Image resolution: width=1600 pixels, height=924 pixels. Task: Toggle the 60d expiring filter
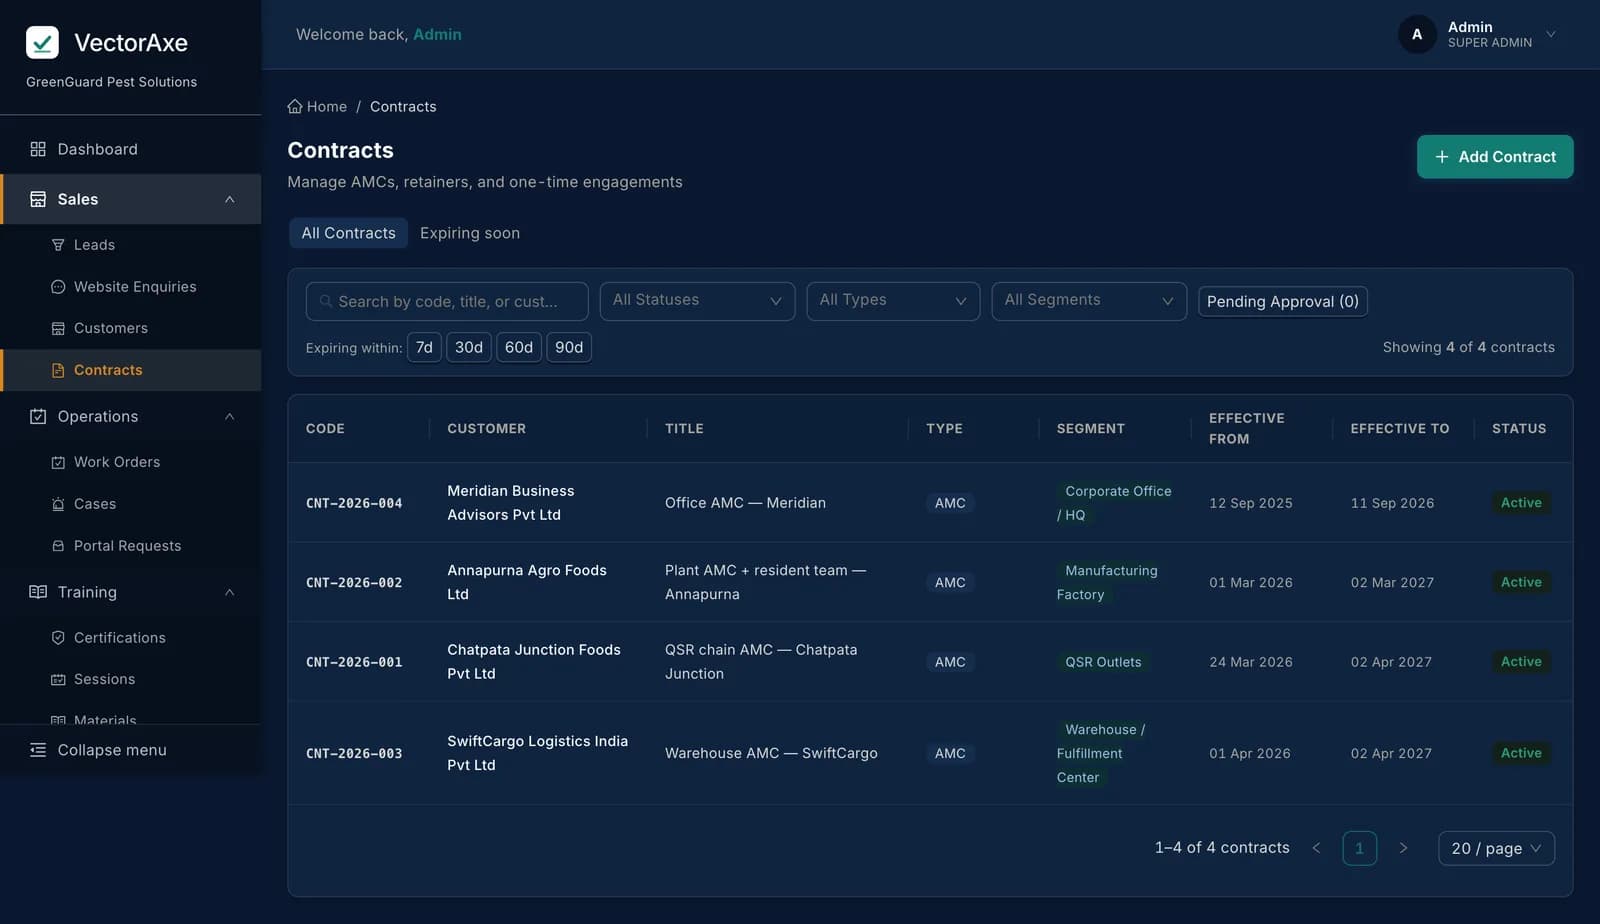(x=519, y=347)
